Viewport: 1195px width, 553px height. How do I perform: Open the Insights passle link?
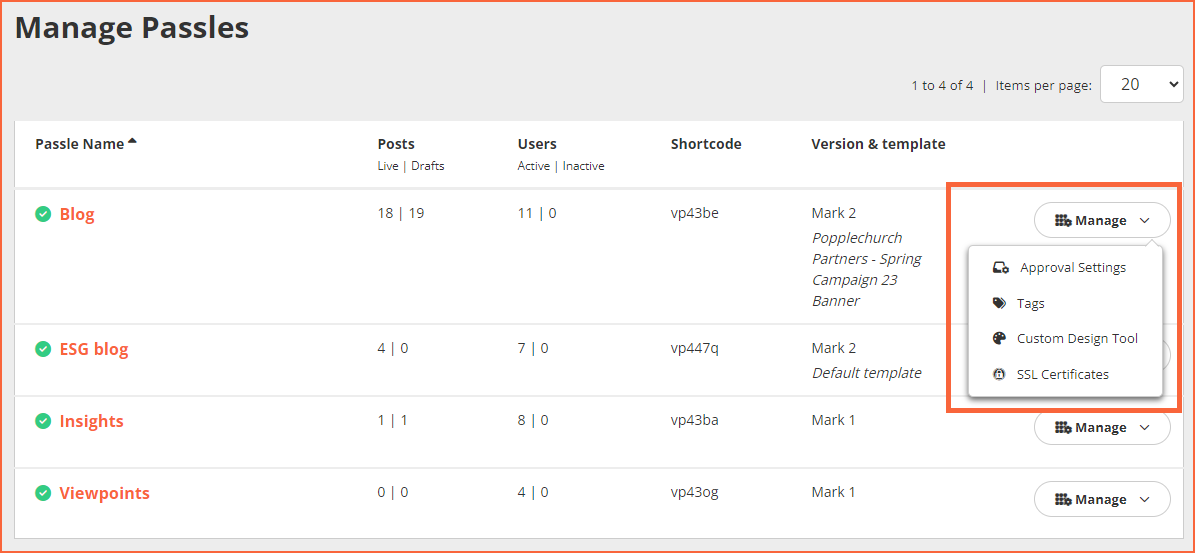[x=91, y=420]
